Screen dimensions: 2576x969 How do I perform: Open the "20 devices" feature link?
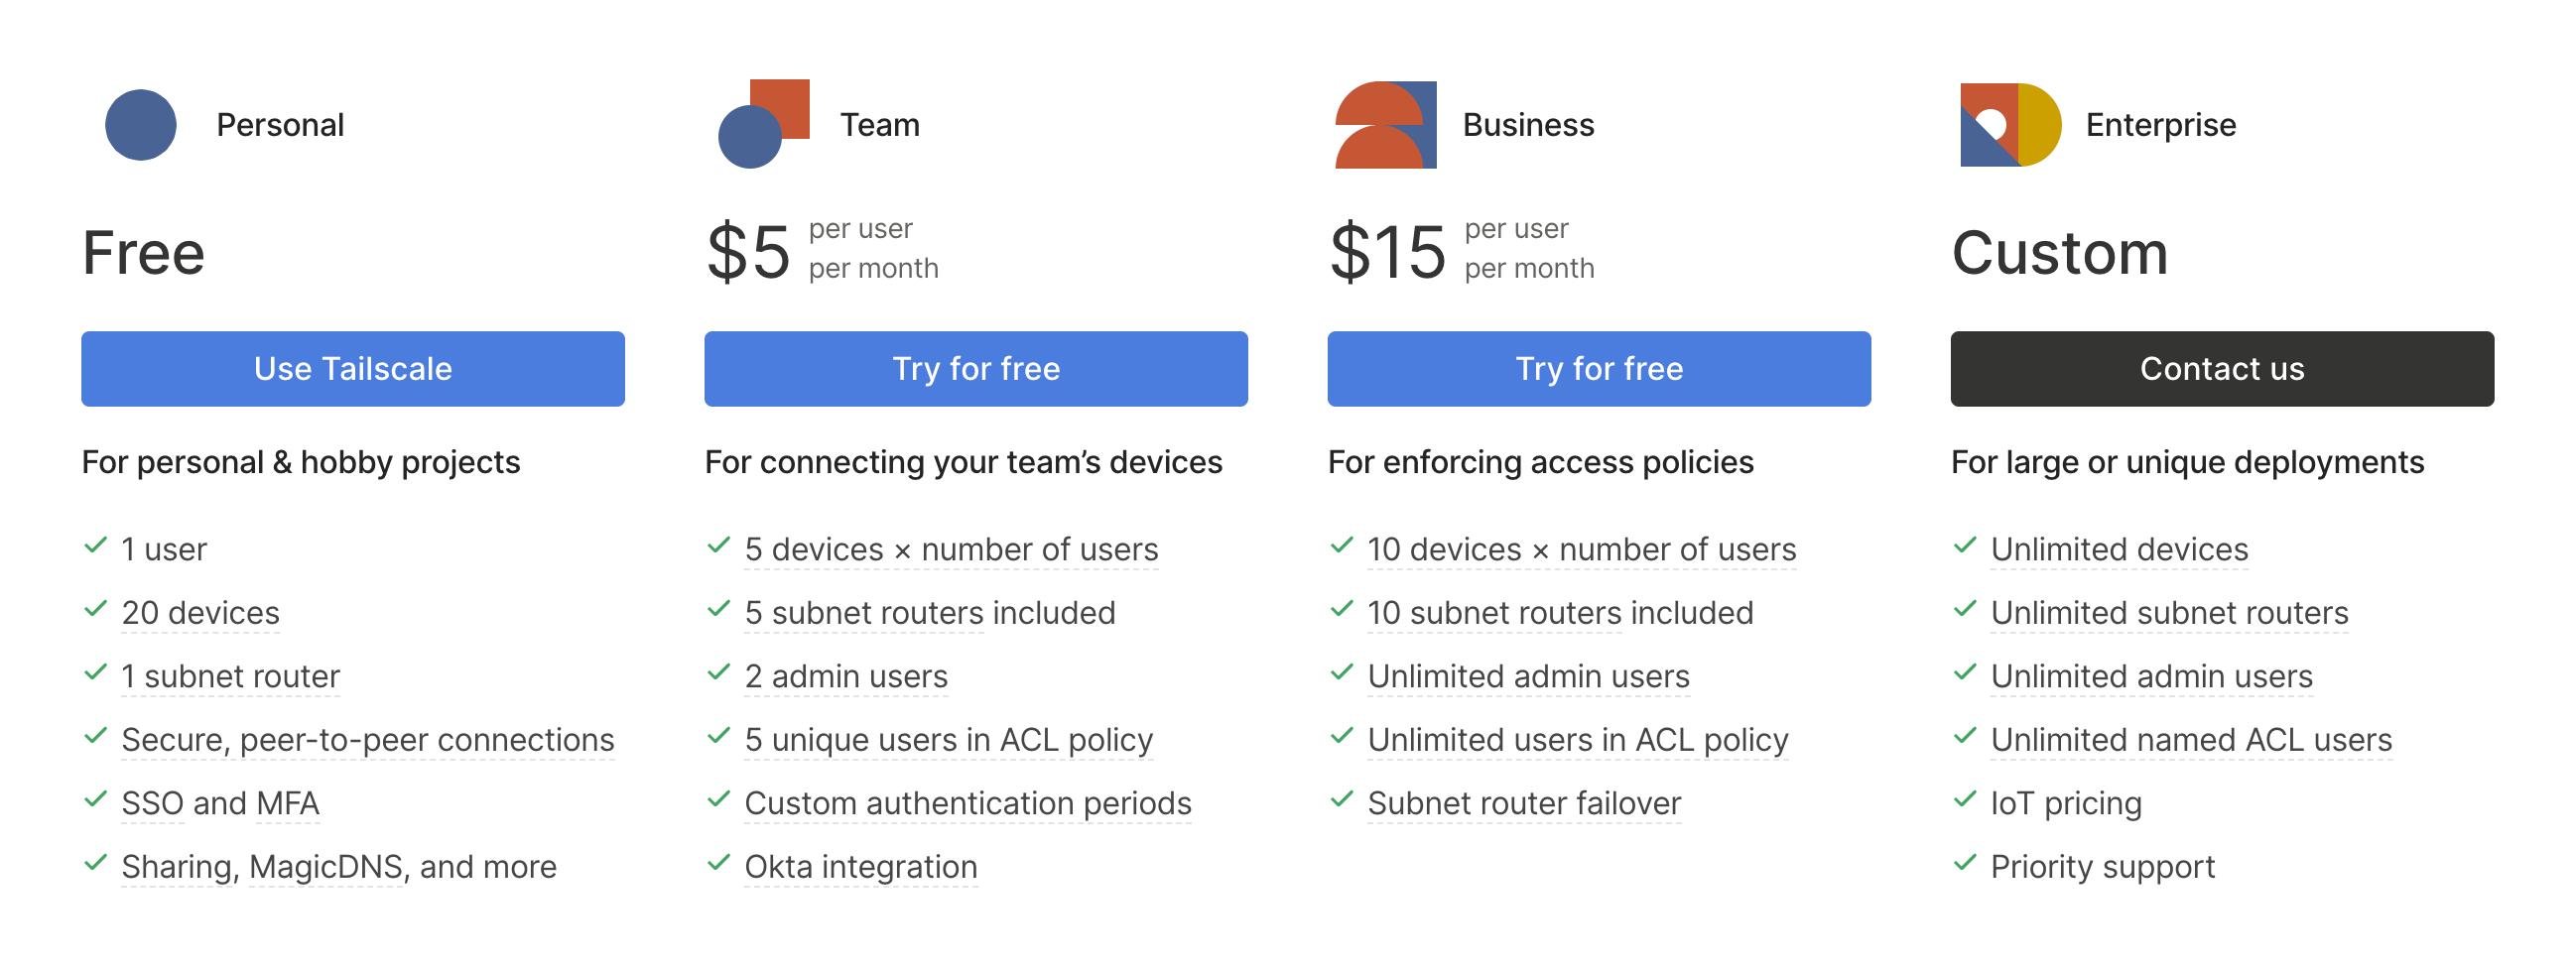(x=200, y=613)
